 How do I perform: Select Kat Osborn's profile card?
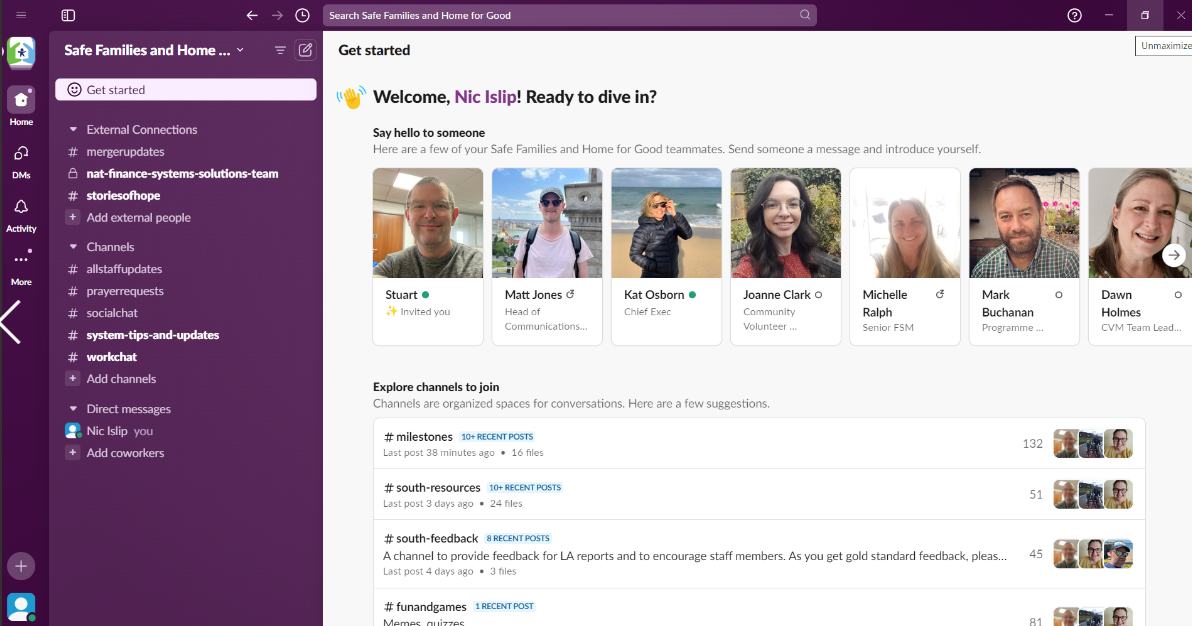pyautogui.click(x=666, y=256)
